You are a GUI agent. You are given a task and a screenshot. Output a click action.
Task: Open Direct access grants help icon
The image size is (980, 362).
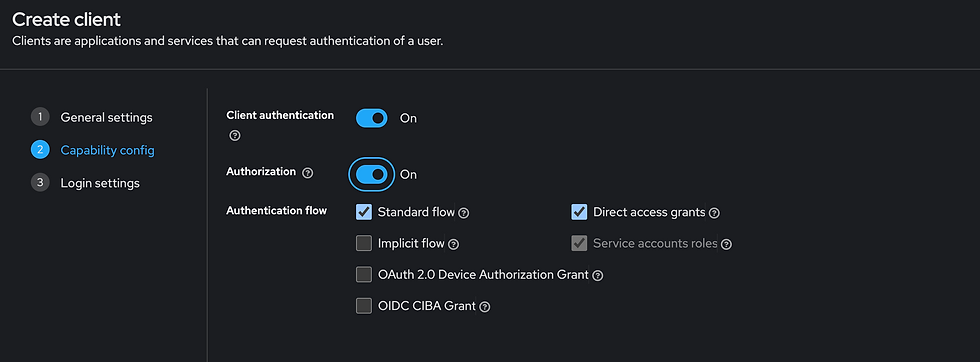point(714,213)
